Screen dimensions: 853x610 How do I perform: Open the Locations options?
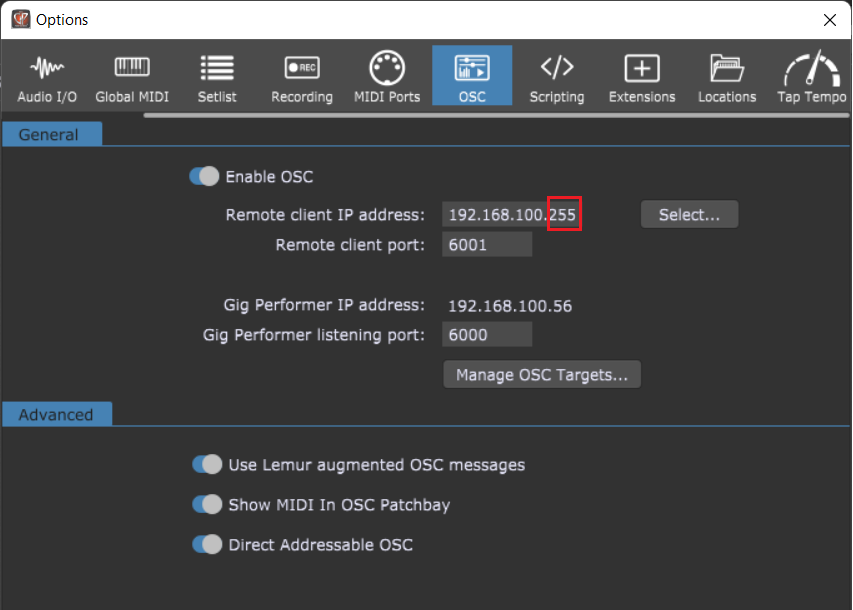coord(727,76)
